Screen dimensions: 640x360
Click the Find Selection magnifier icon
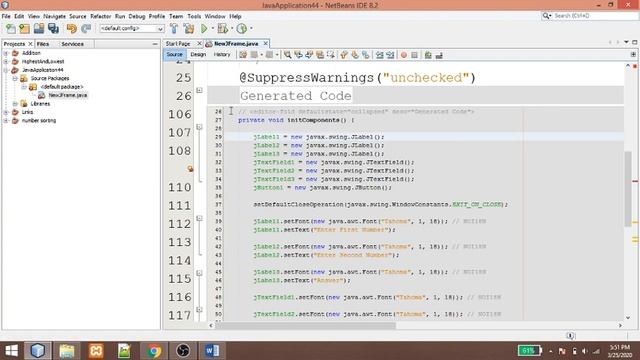point(288,55)
